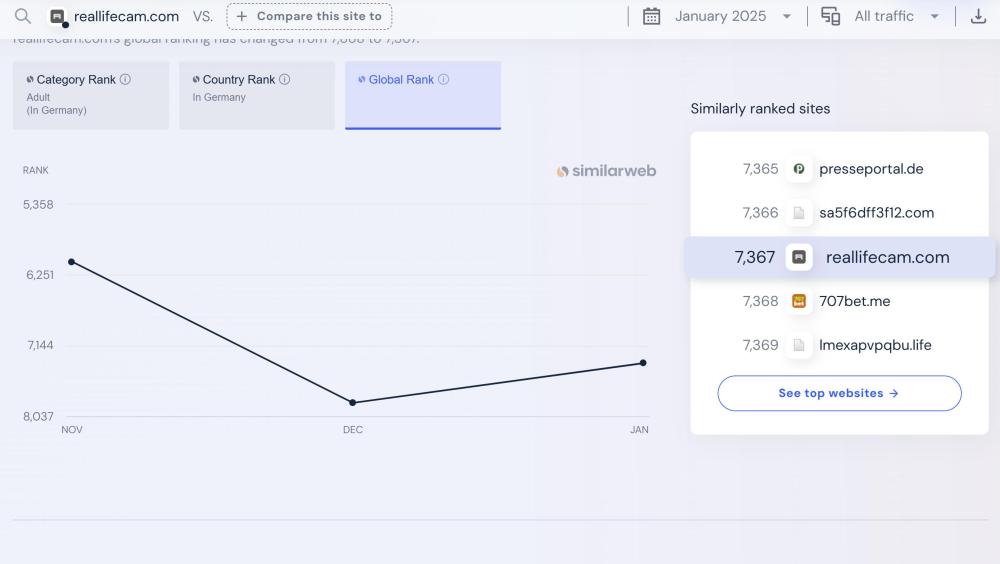Click the calendar icon beside January 2025

652,16
